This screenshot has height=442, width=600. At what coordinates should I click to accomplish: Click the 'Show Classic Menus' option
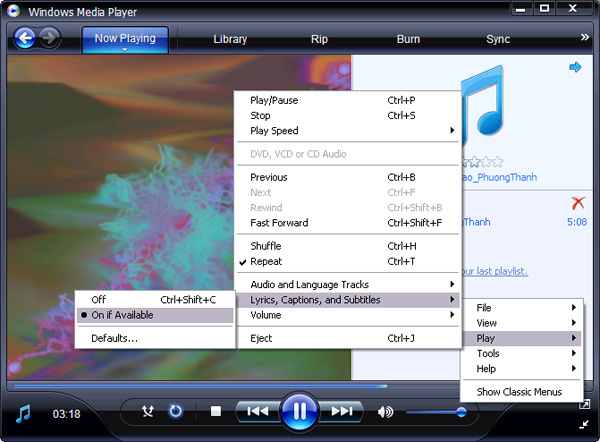click(519, 392)
